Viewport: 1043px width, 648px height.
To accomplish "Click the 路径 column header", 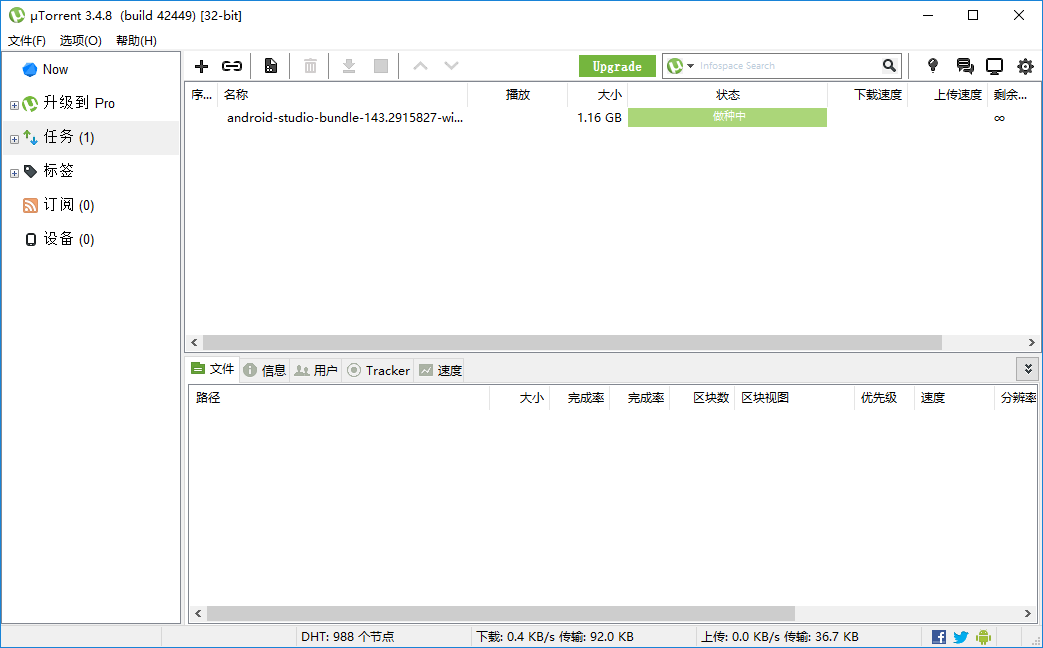I will (339, 398).
